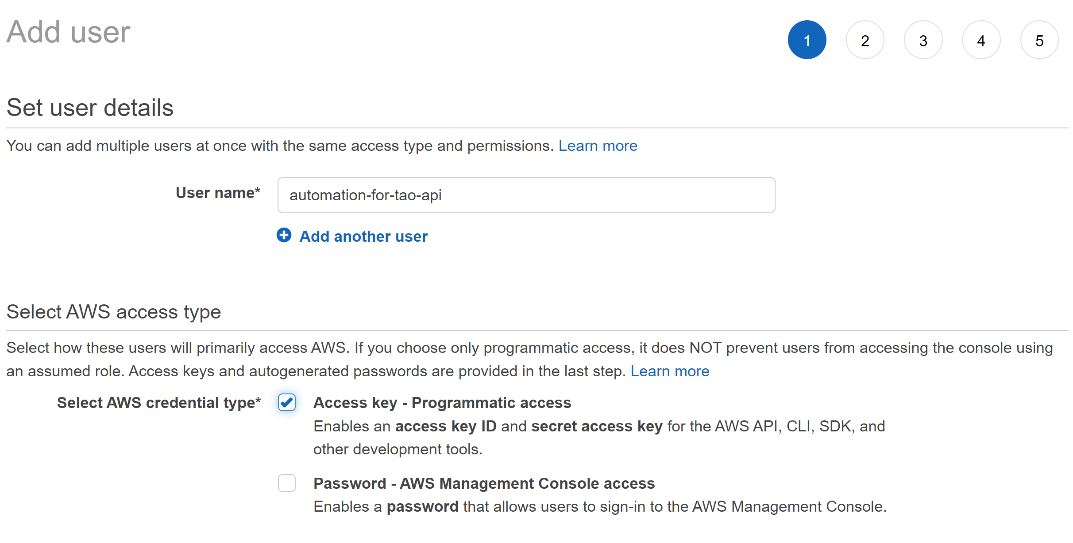Go to step 1 in the wizard

click(x=807, y=41)
